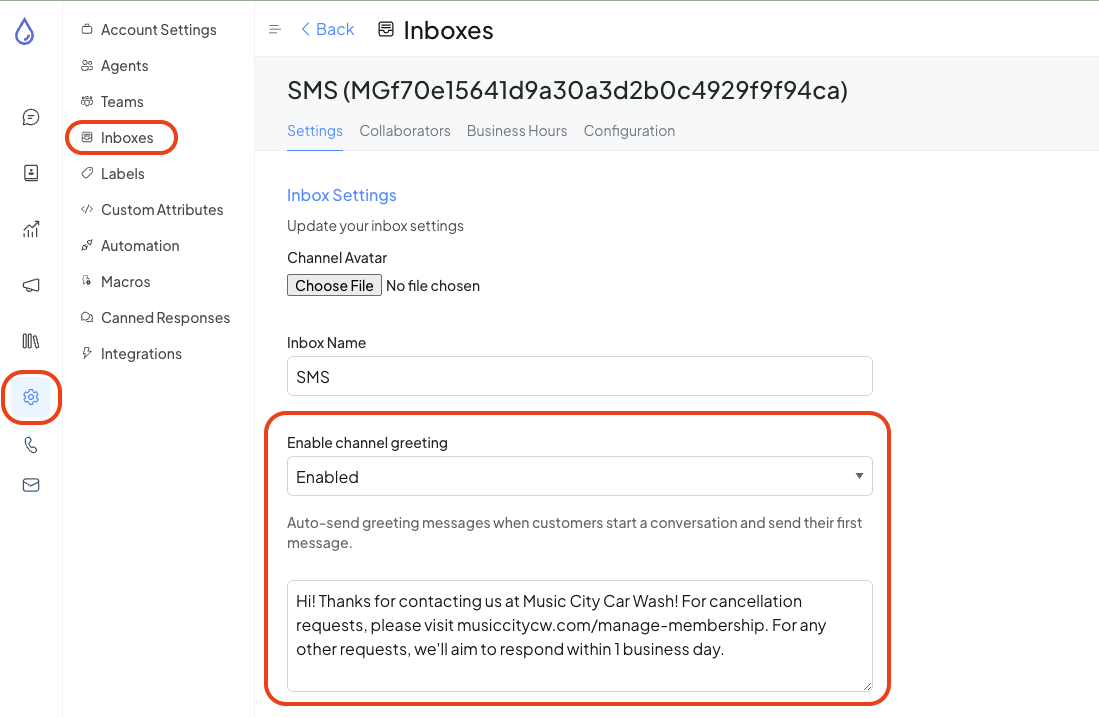
Task: Open the Configuration tab
Action: [629, 131]
